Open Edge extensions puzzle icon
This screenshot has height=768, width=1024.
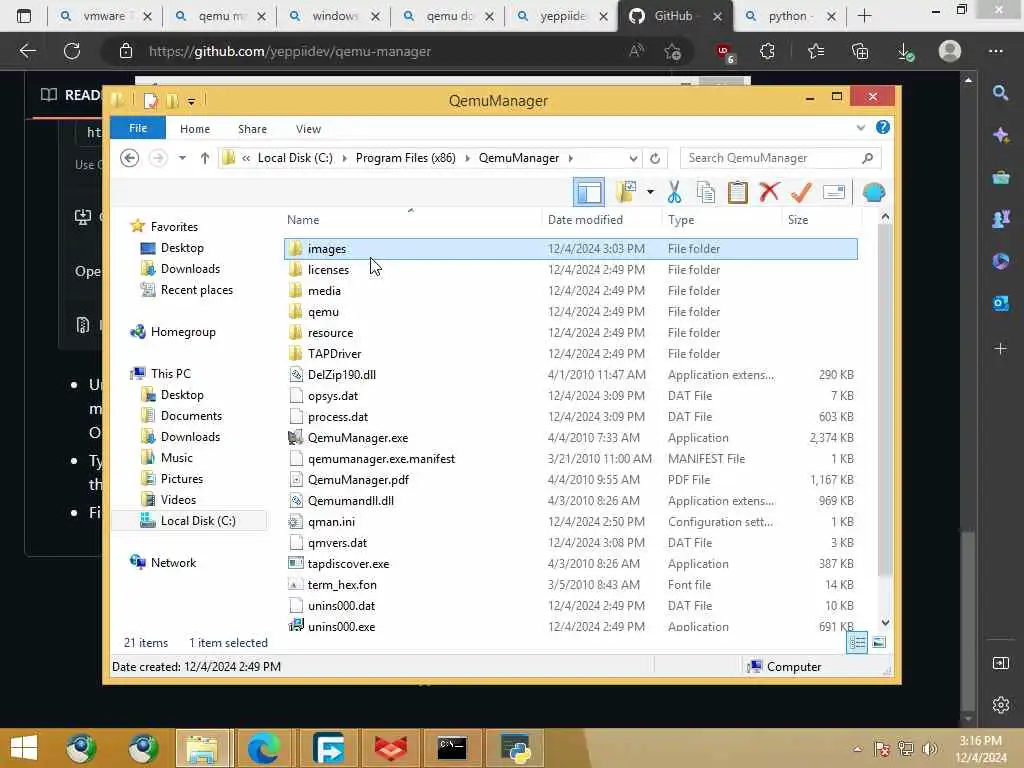[767, 51]
